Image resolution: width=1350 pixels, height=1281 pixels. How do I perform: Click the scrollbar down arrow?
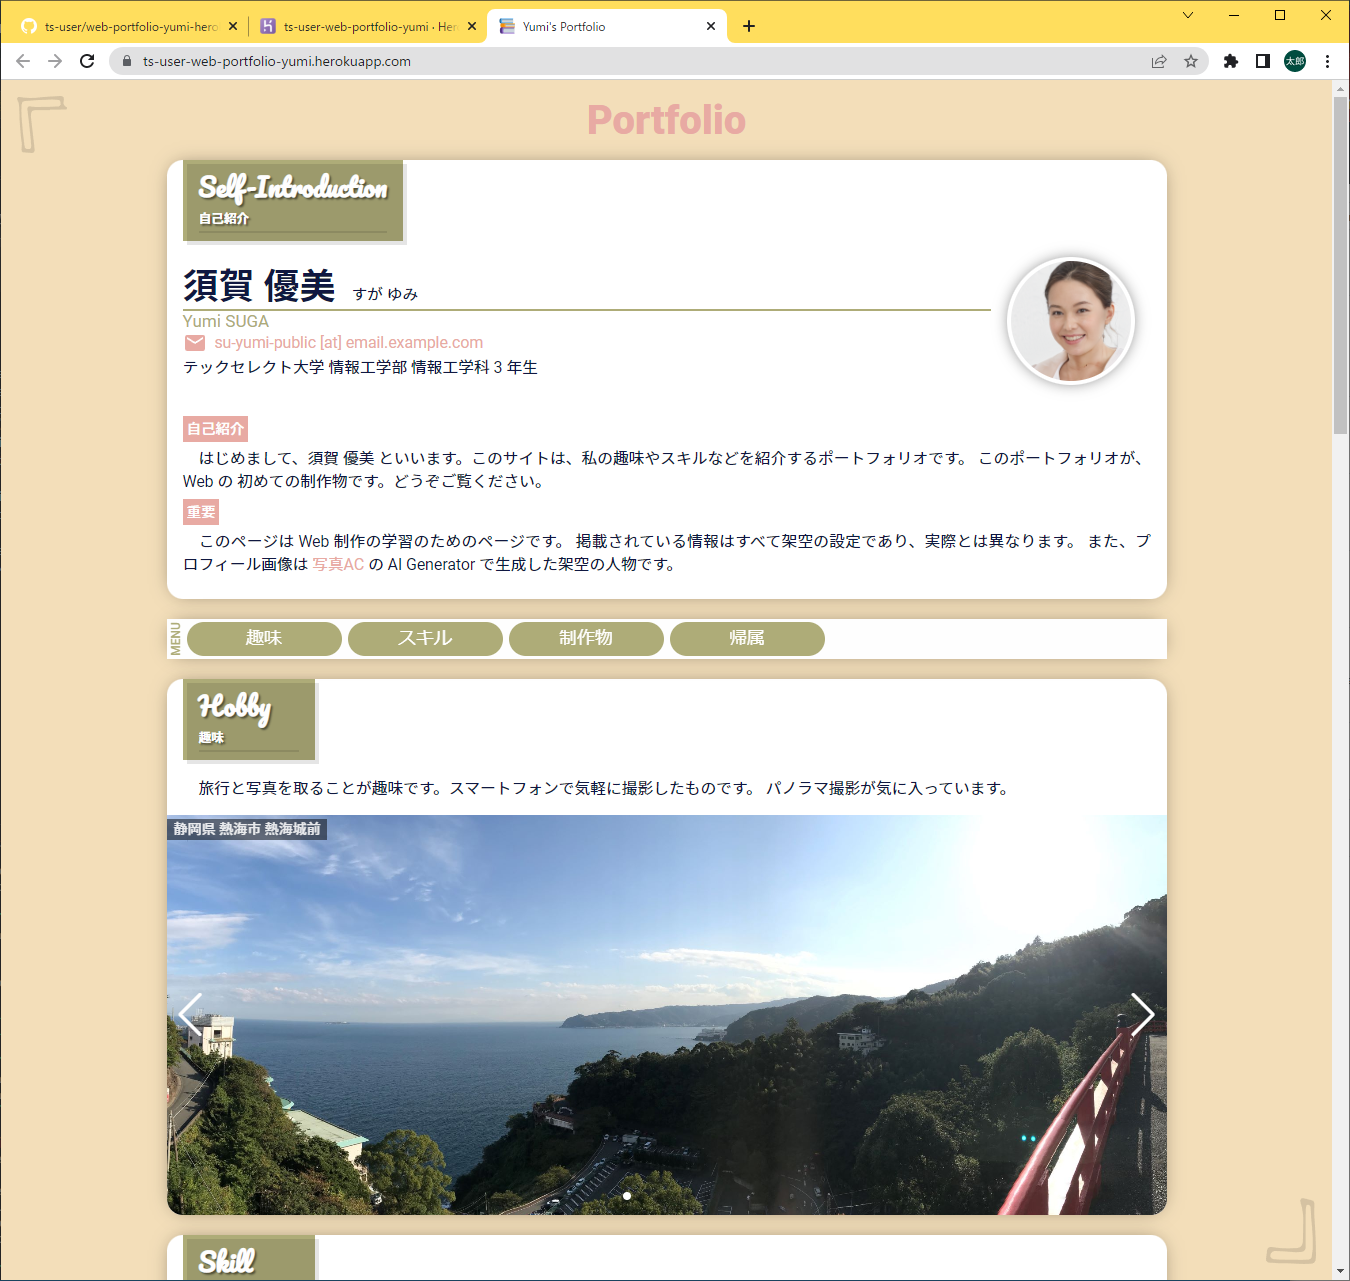point(1340,1271)
